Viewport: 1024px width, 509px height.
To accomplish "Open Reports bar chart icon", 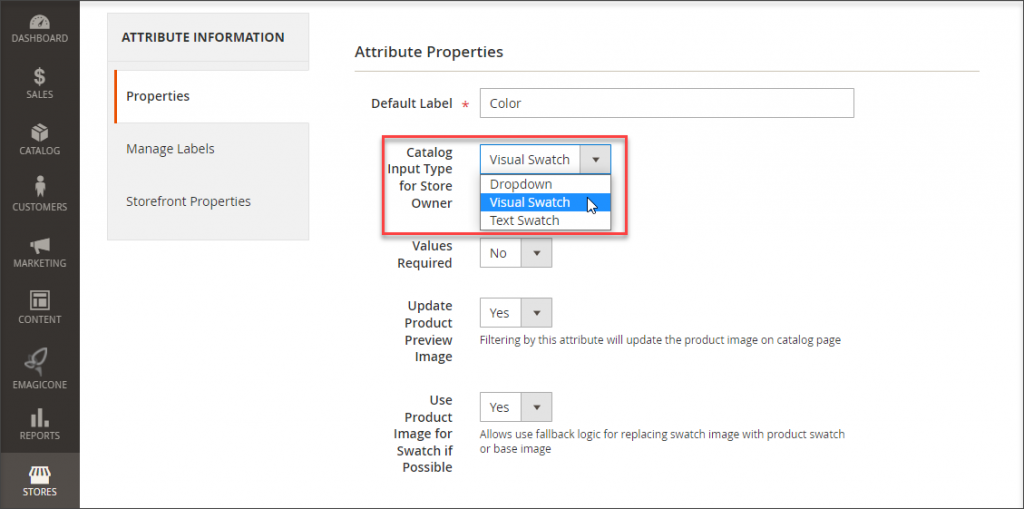I will (x=39, y=417).
